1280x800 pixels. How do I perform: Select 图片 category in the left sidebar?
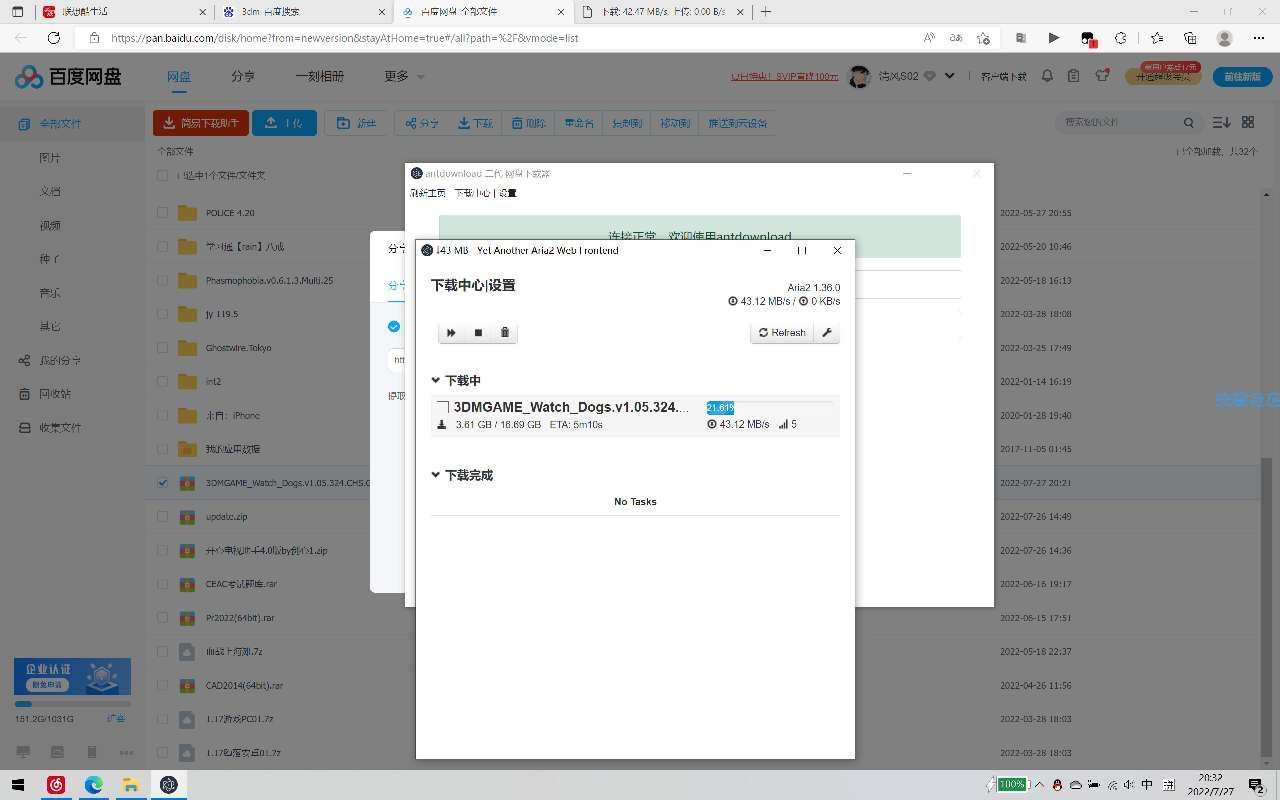(50, 158)
